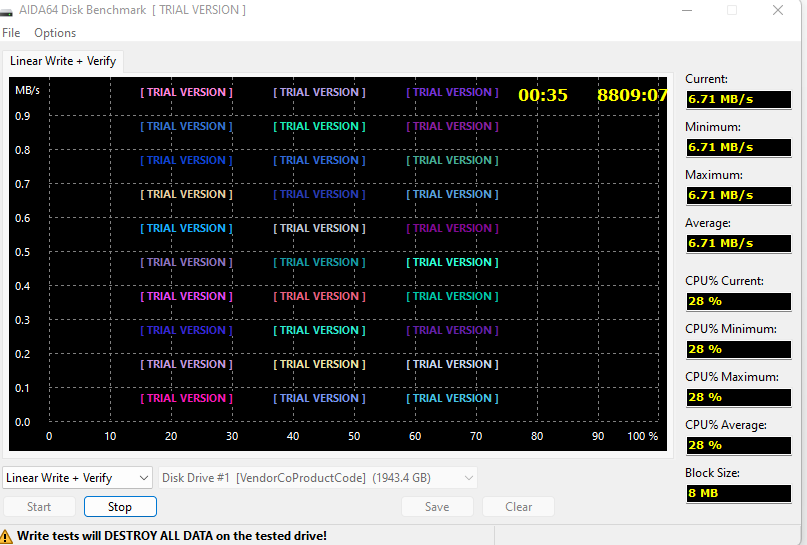Viewport: 807px width, 545px height.
Task: Open the Disk Drive #1 selection dropdown
Action: pyautogui.click(x=318, y=478)
